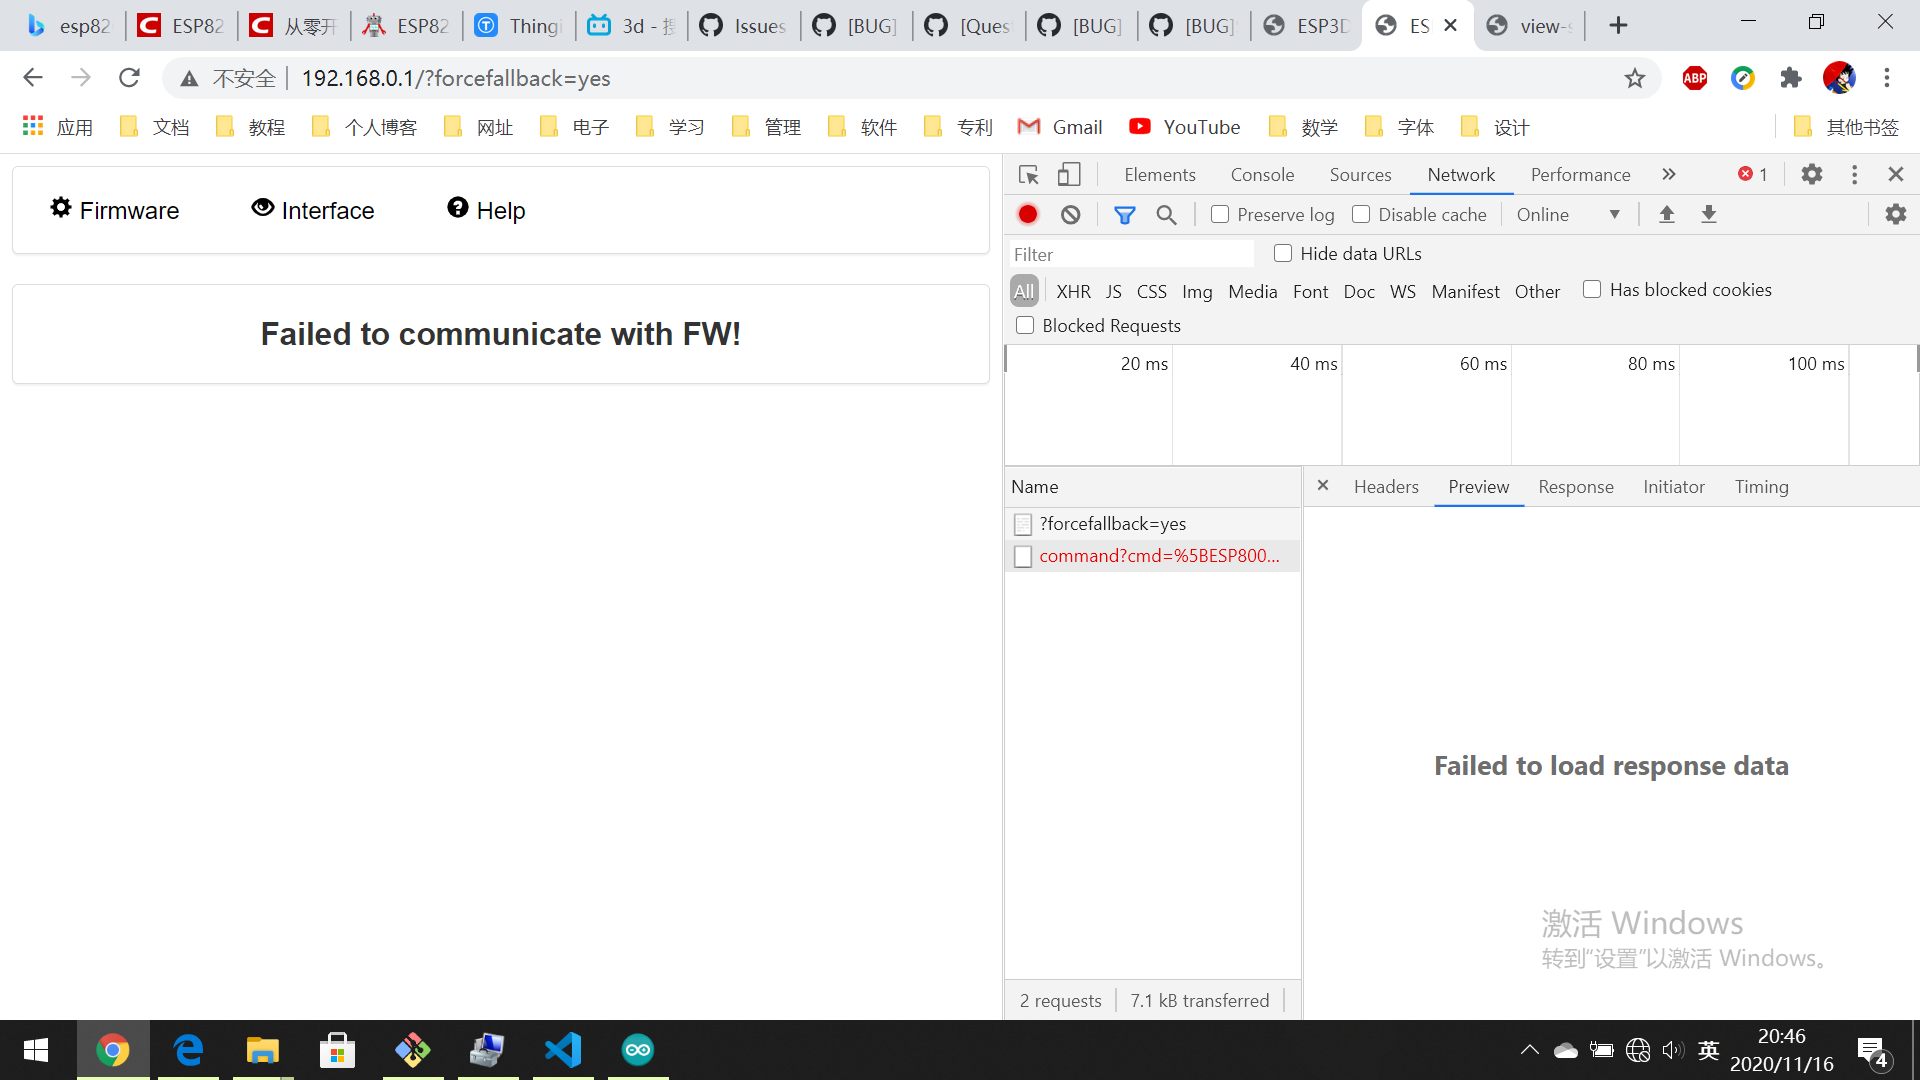Clear the network request log
The height and width of the screenshot is (1080, 1920).
click(1070, 214)
